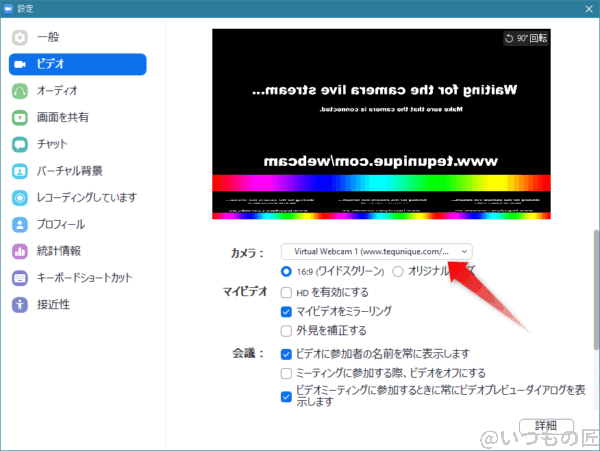Click the 統計情報 bar chart icon
Image resolution: width=600 pixels, height=451 pixels.
[x=20, y=251]
